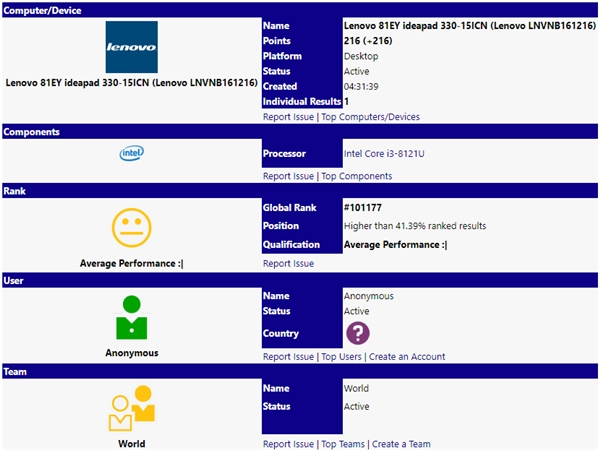This screenshot has width=600, height=450.
Task: Open Top Users link
Action: tap(341, 357)
